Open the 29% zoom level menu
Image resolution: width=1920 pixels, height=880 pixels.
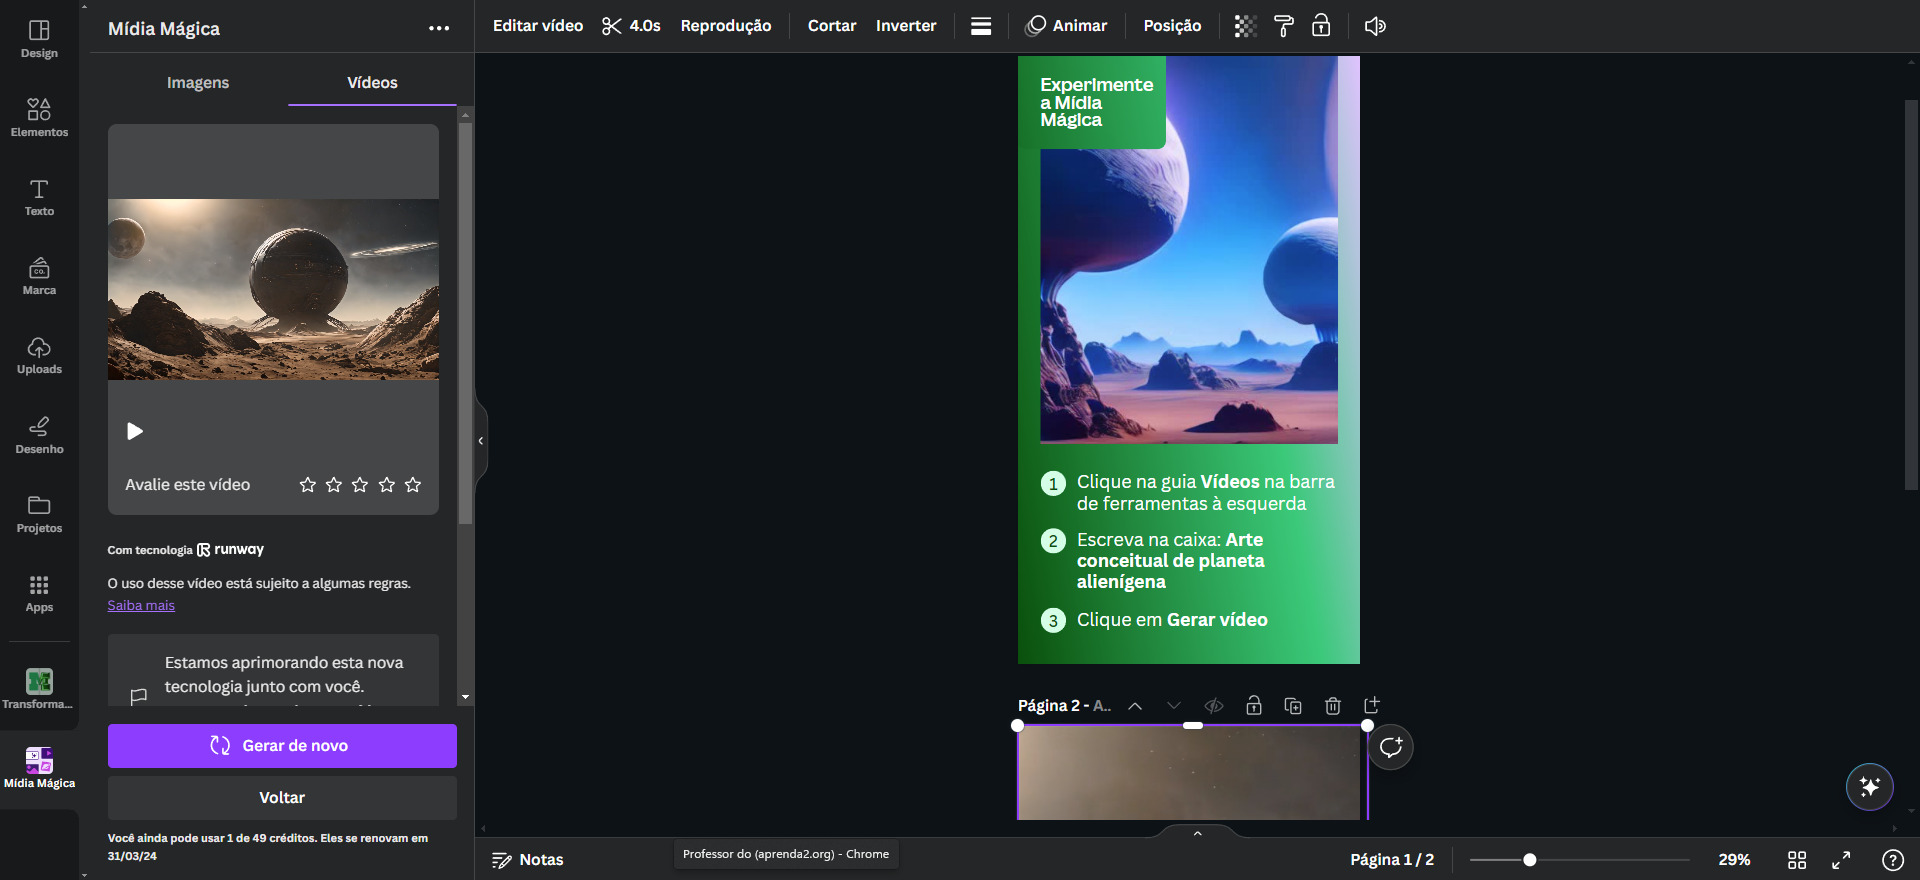(1734, 860)
